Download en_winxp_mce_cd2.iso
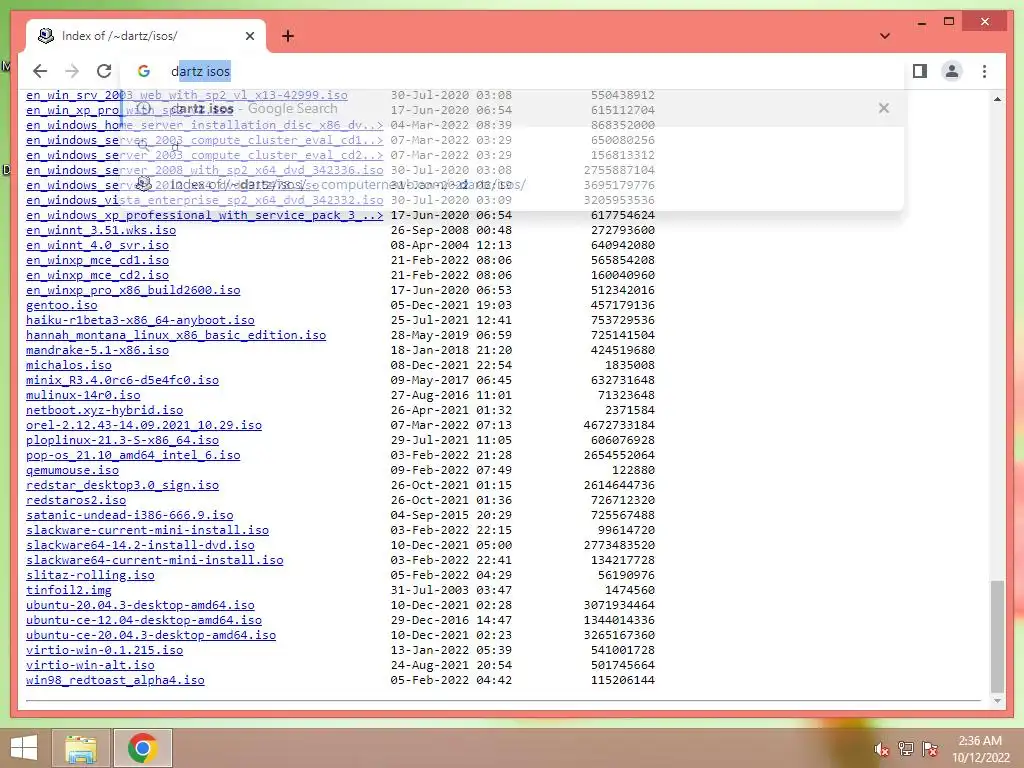The width and height of the screenshot is (1024, 768). click(x=97, y=275)
